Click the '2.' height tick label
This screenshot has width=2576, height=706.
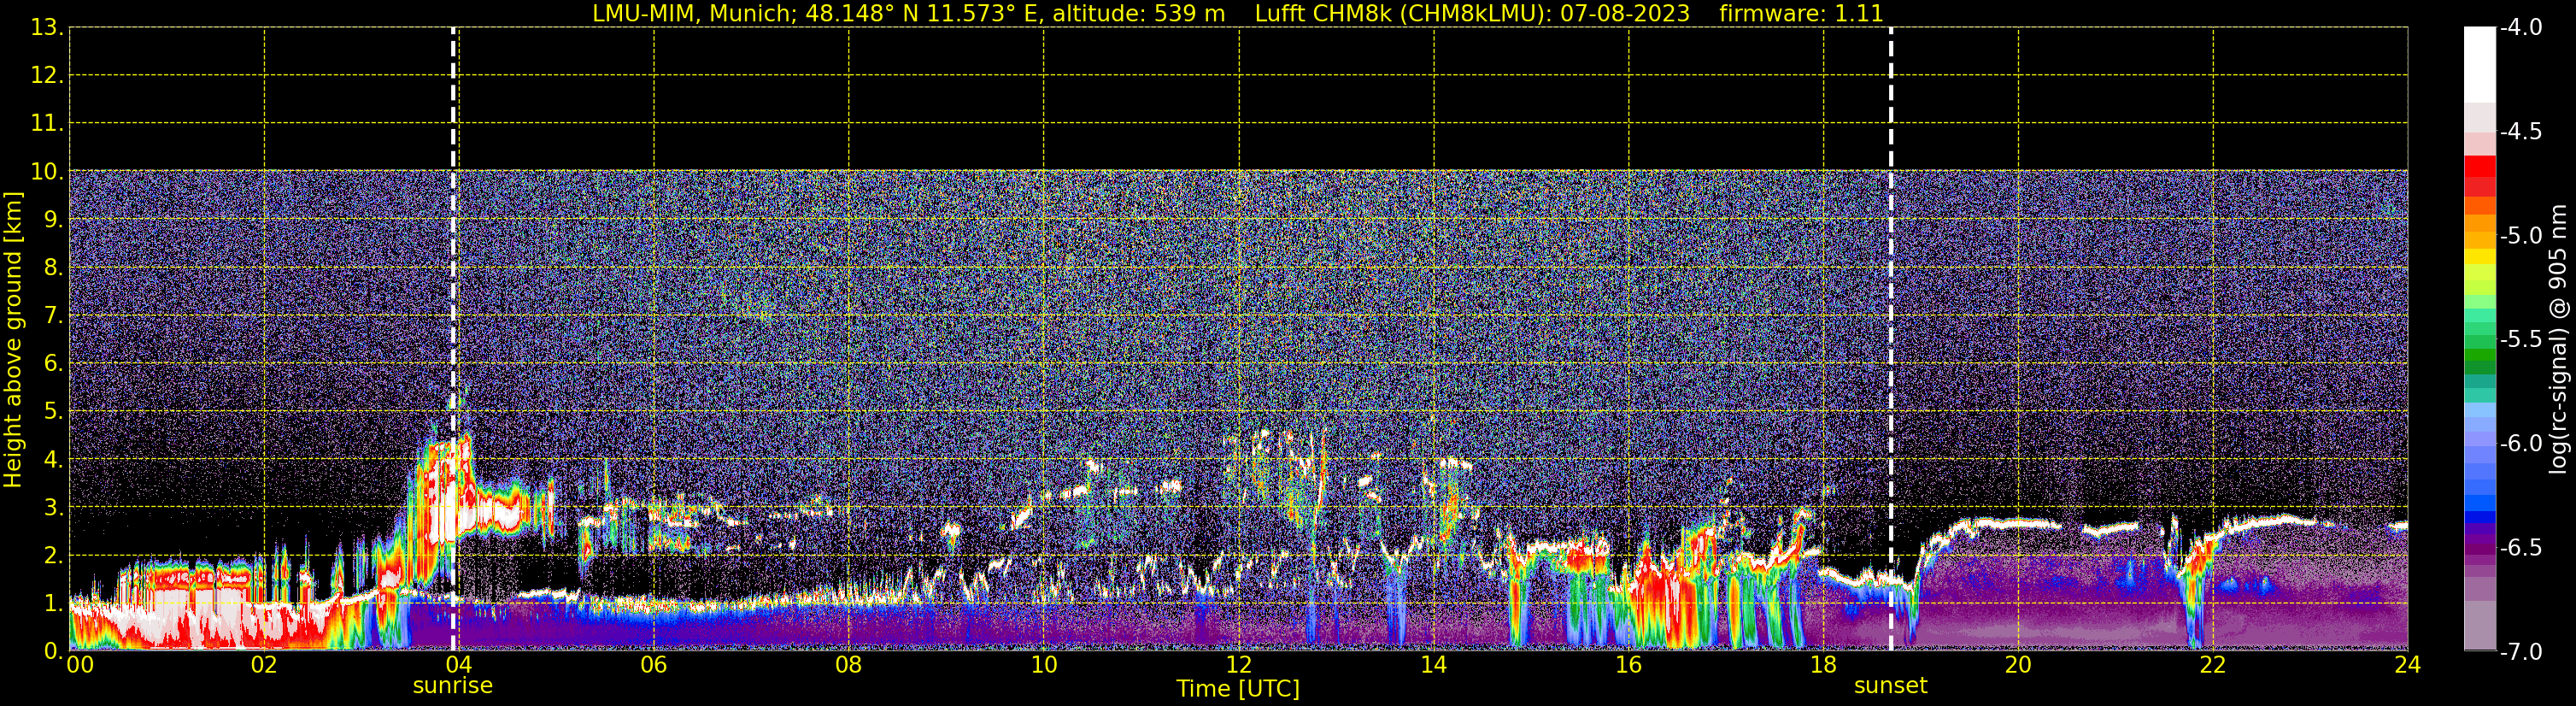click(x=54, y=555)
